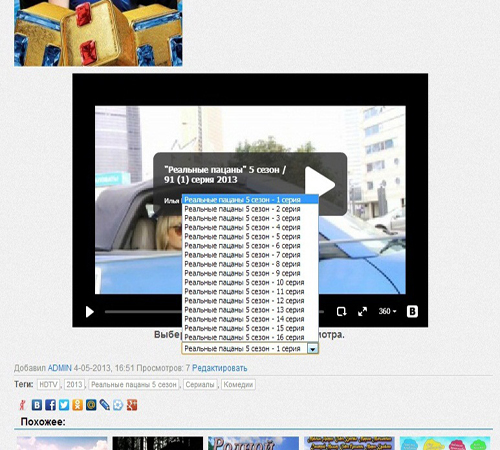This screenshot has height=450, width=500.
Task: Toggle fullscreen mode in video player
Action: coord(362,312)
